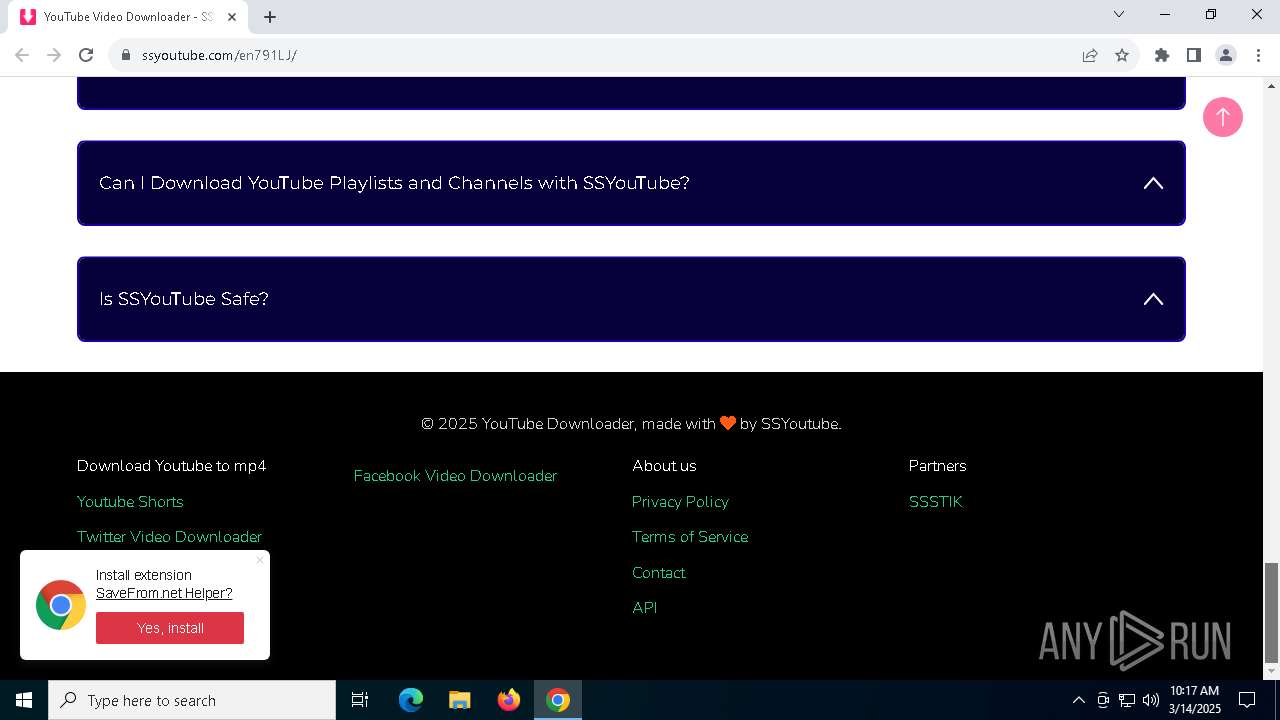1280x720 pixels.
Task: Open the Extensions puzzle icon
Action: tap(1162, 55)
